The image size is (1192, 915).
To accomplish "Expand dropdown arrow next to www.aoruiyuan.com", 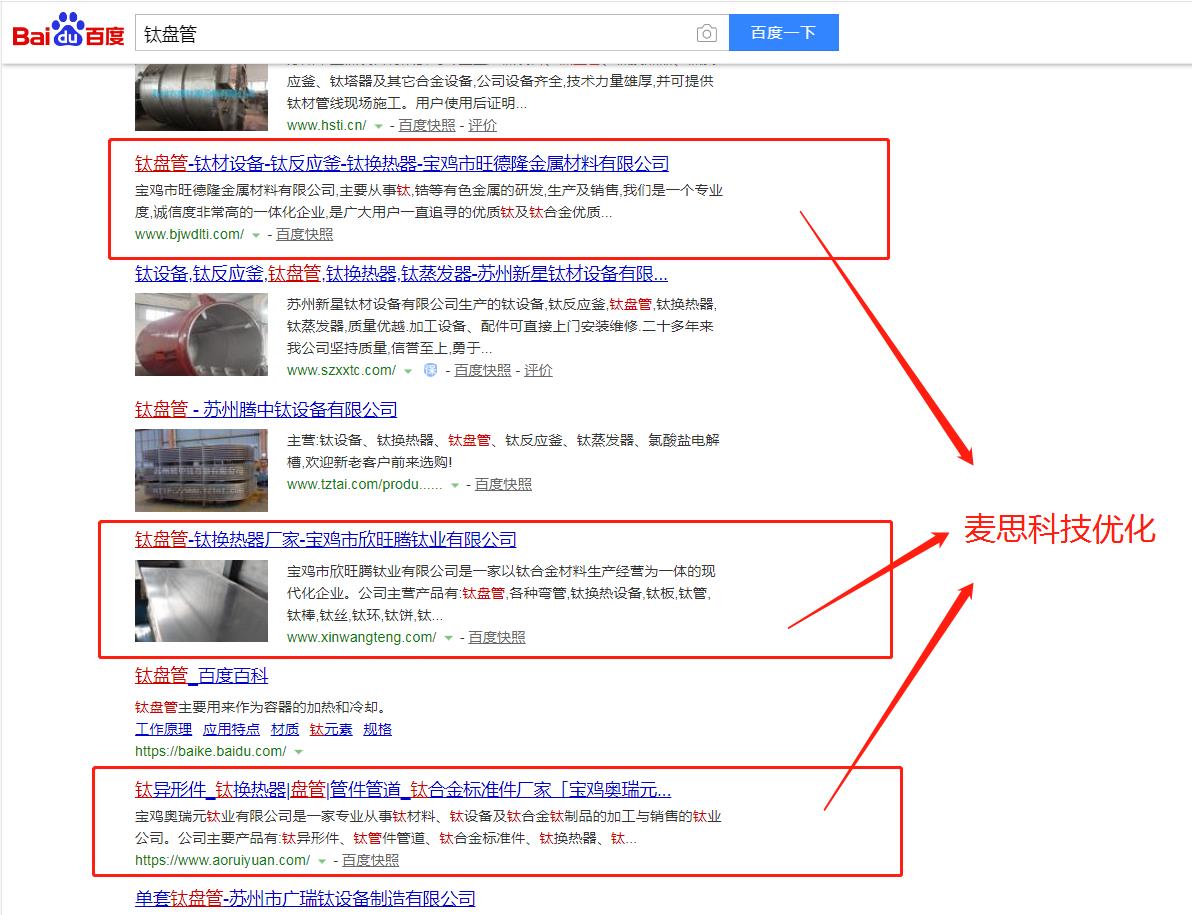I will click(322, 861).
